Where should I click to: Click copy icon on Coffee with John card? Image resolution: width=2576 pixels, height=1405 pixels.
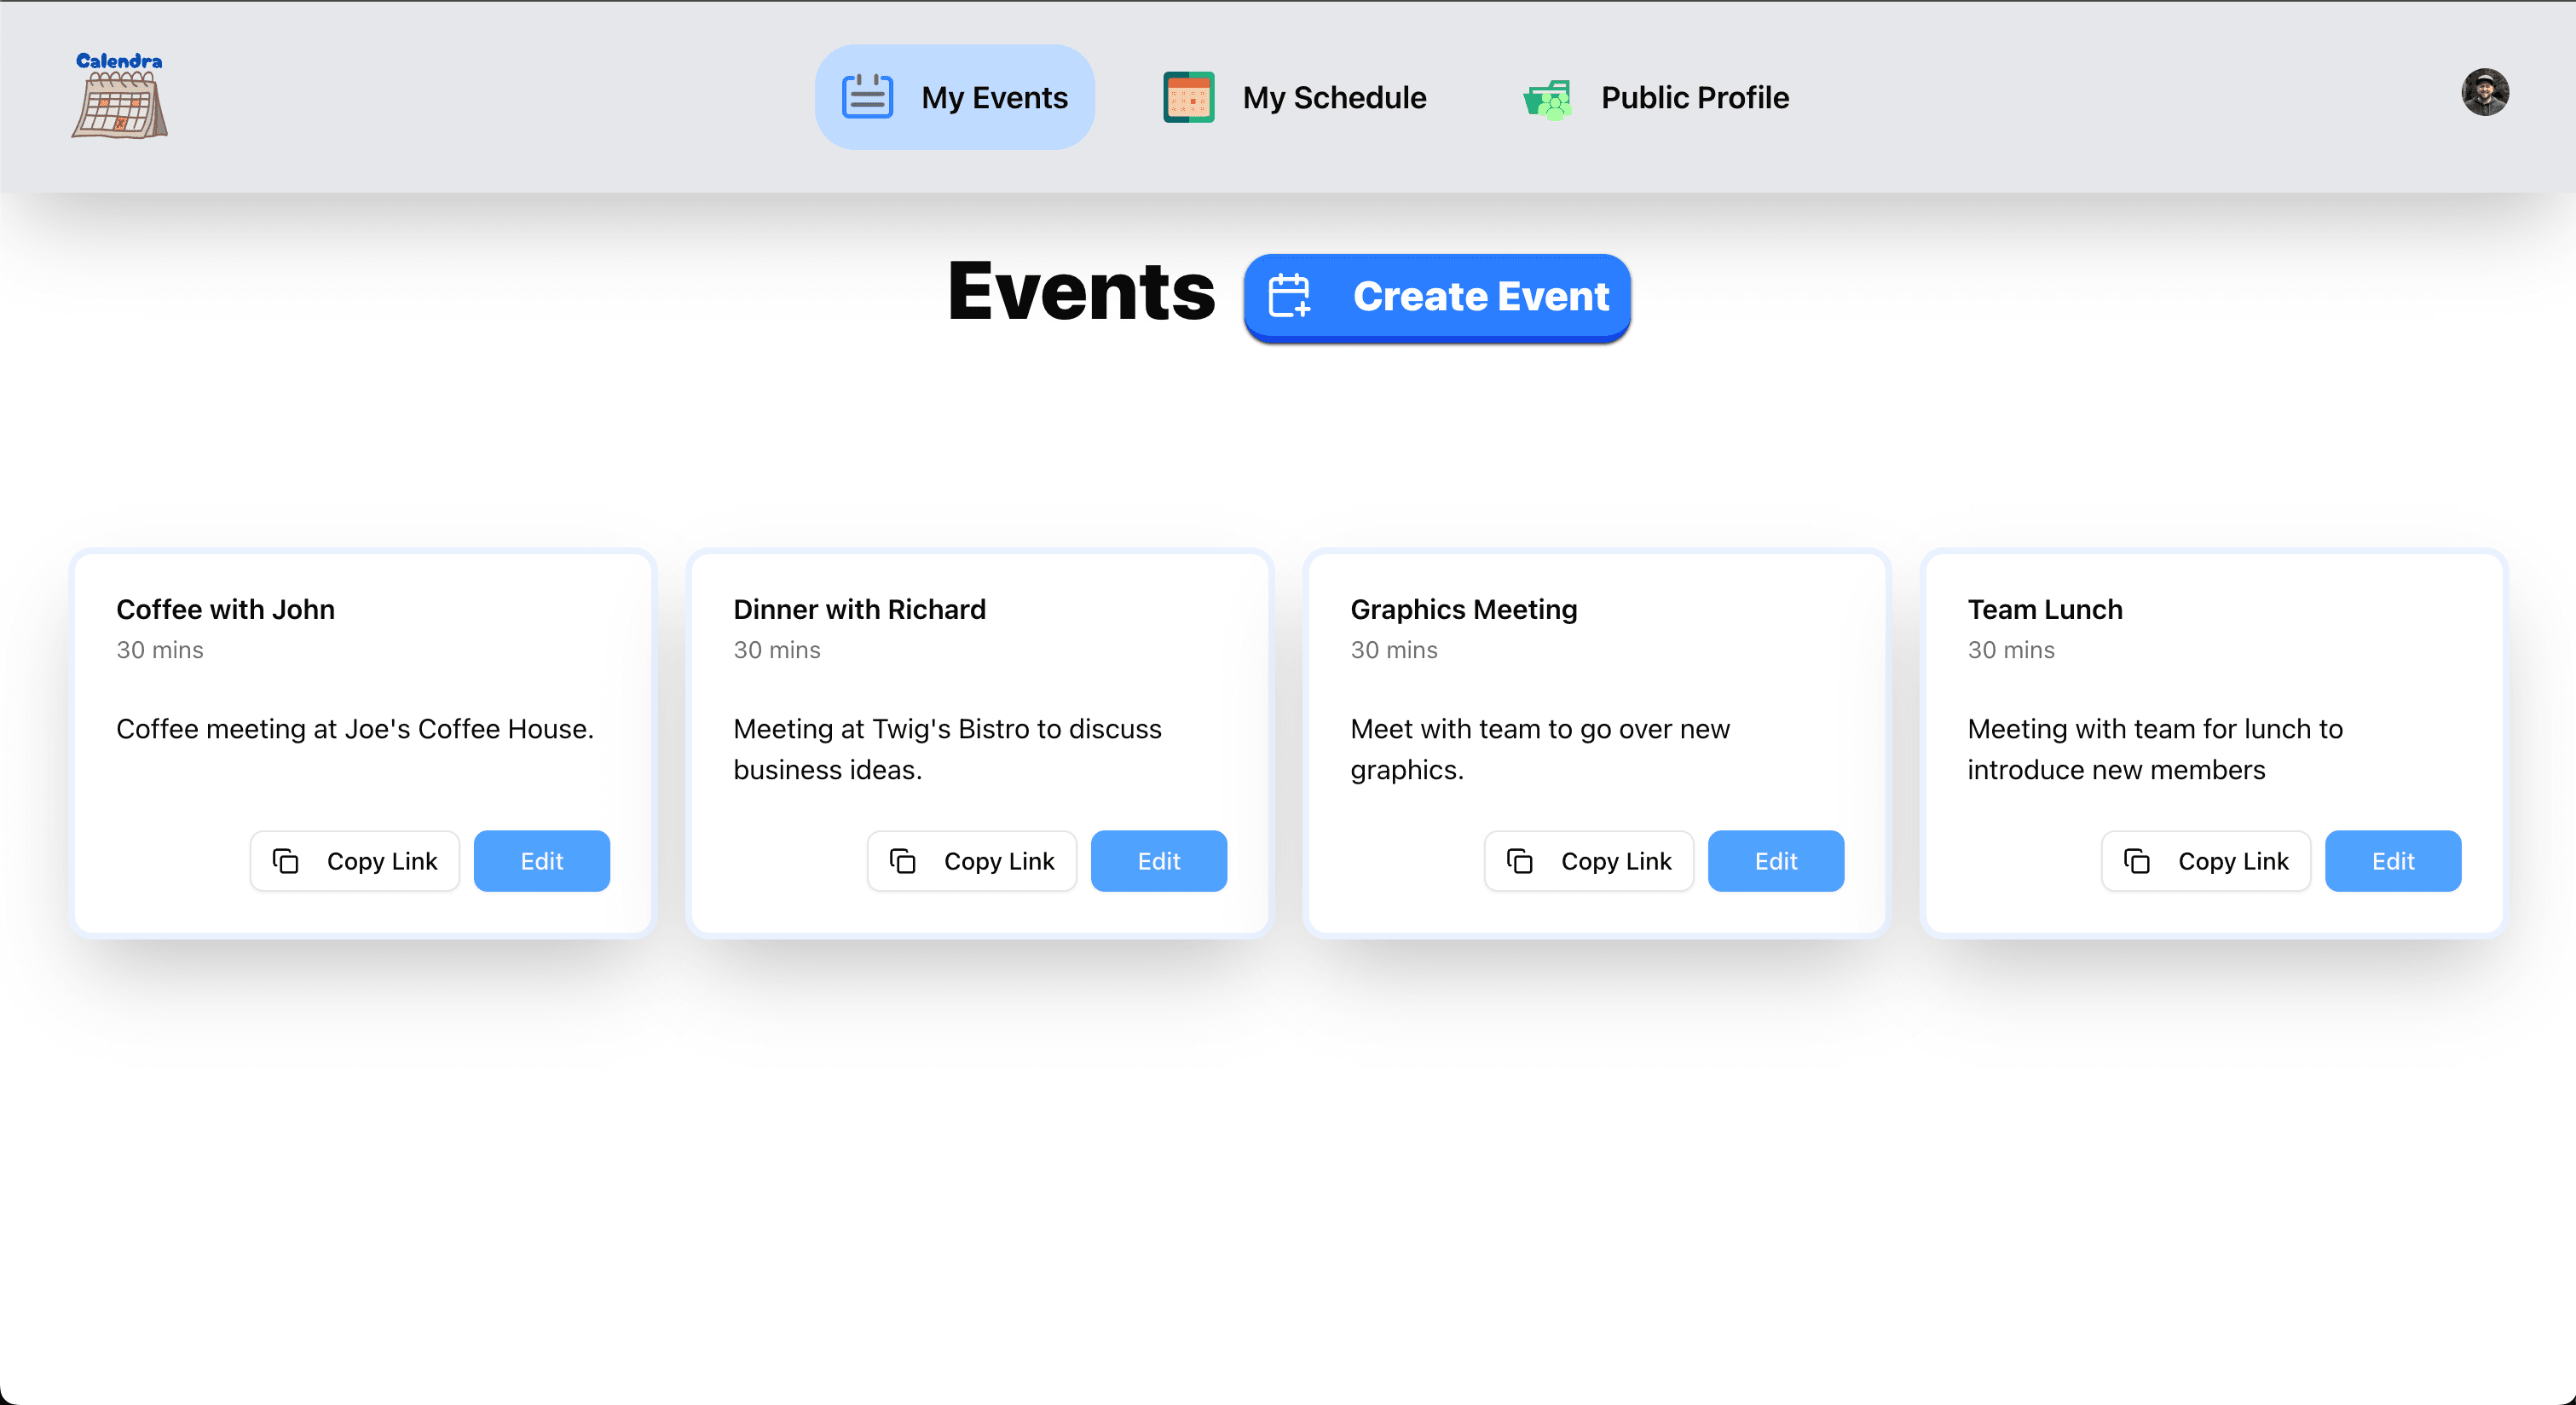coord(286,861)
